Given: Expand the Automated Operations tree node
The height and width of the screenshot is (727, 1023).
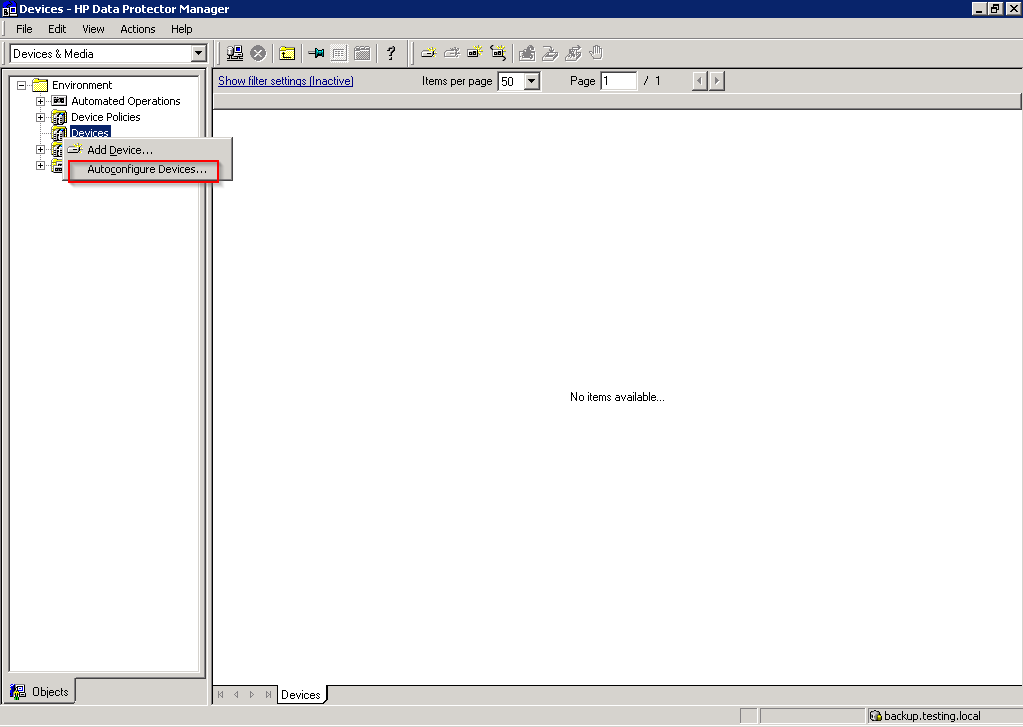Looking at the screenshot, I should pos(41,101).
